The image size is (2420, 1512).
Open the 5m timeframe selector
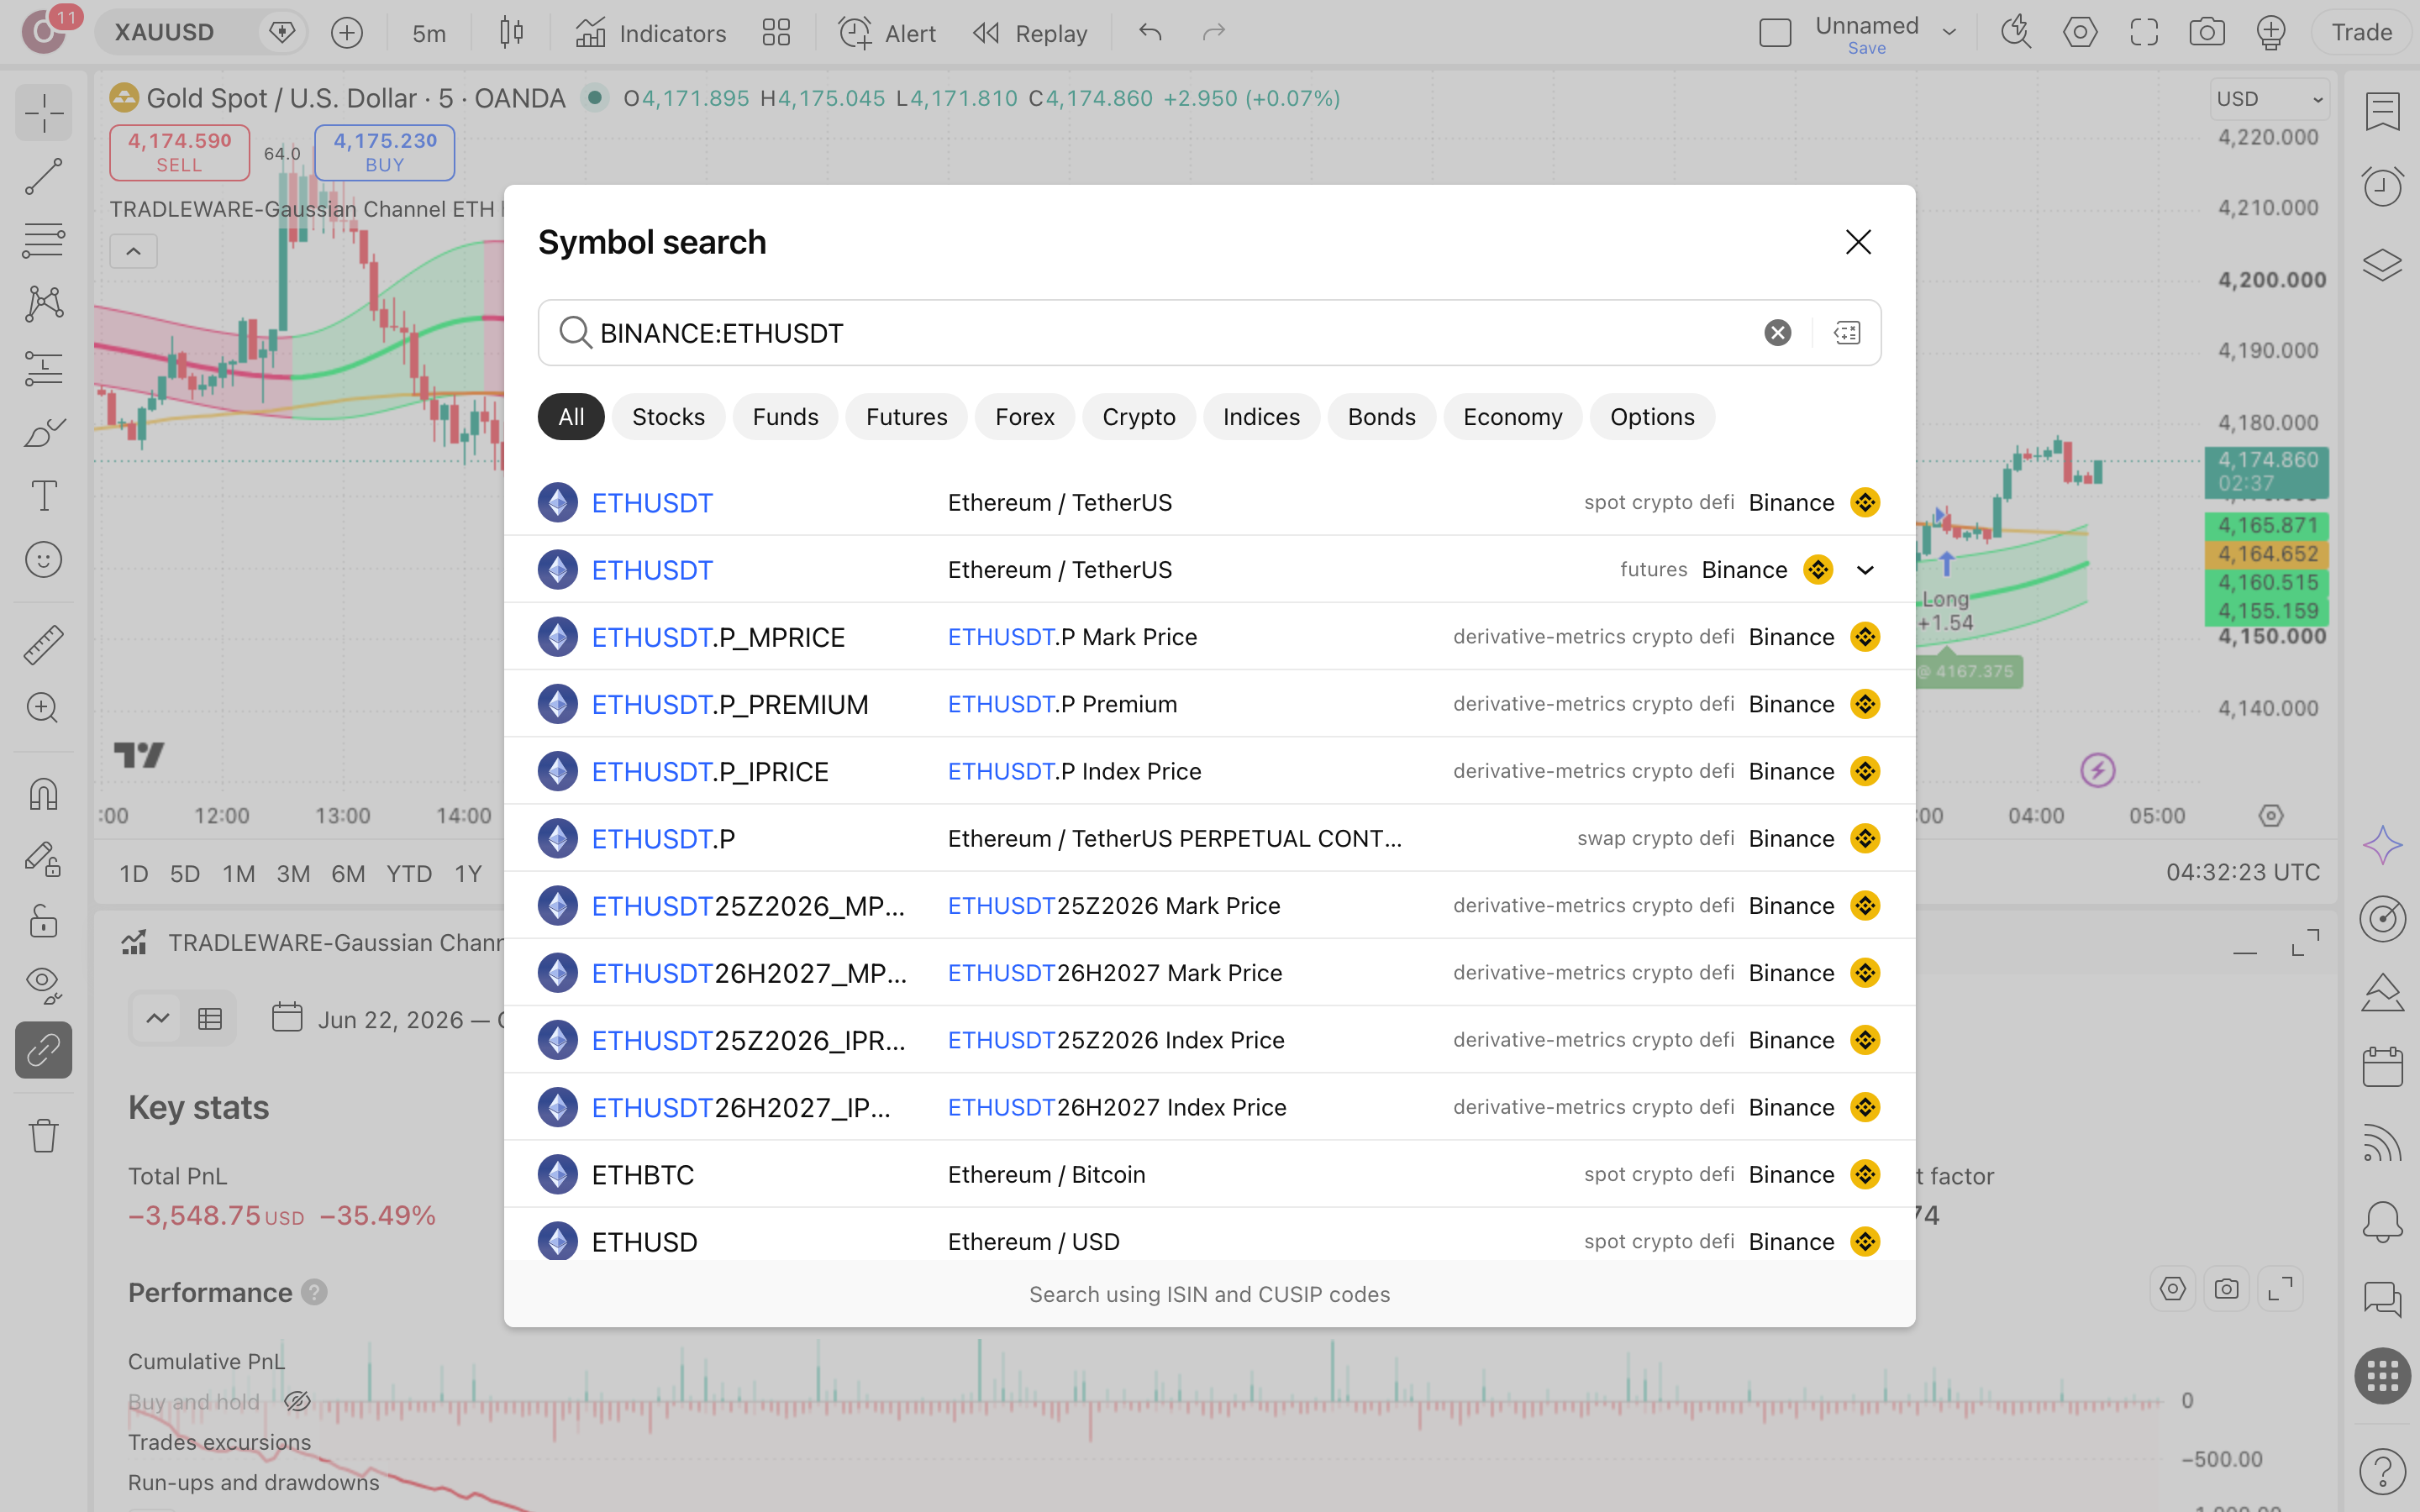429,33
